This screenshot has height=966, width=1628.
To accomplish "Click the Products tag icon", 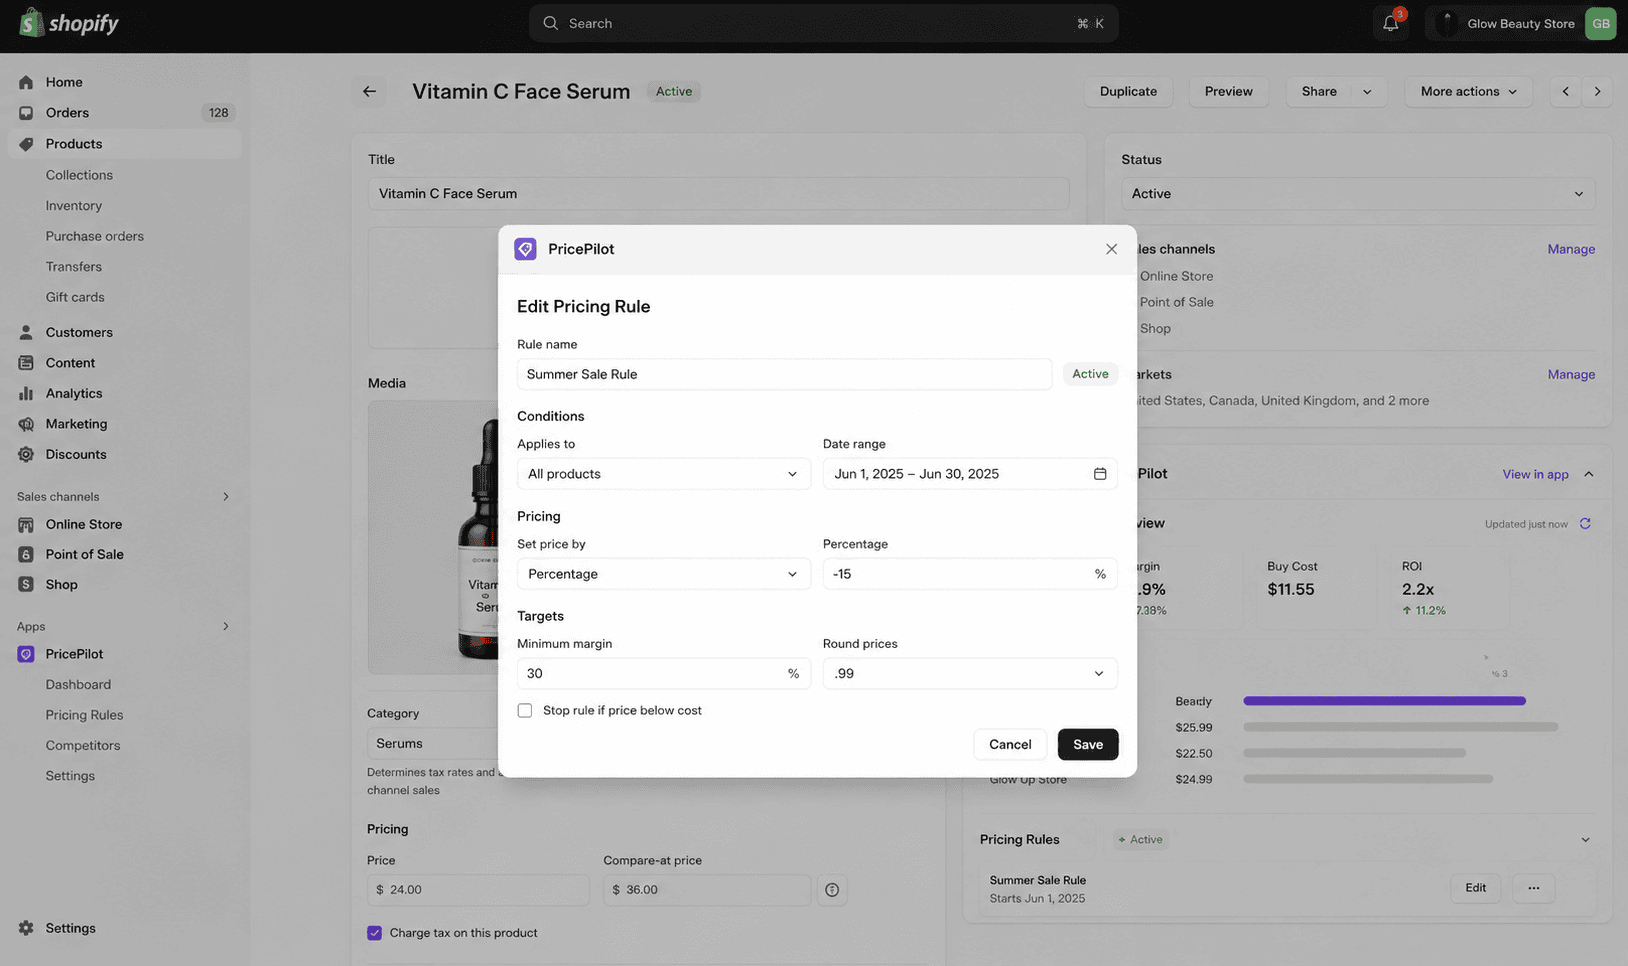I will [26, 144].
